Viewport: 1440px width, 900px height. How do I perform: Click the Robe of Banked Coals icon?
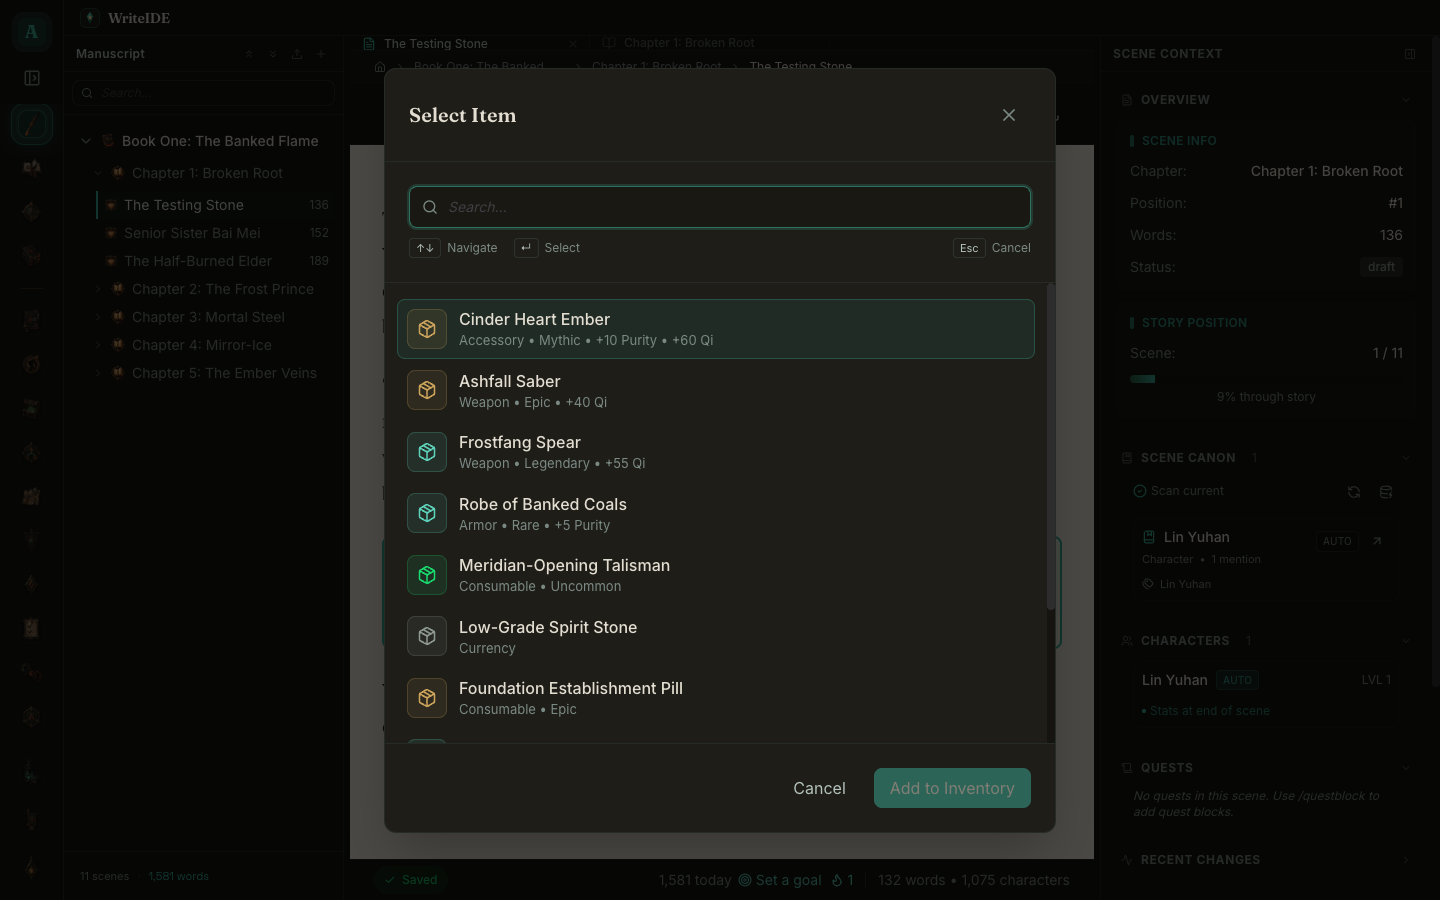click(x=427, y=514)
